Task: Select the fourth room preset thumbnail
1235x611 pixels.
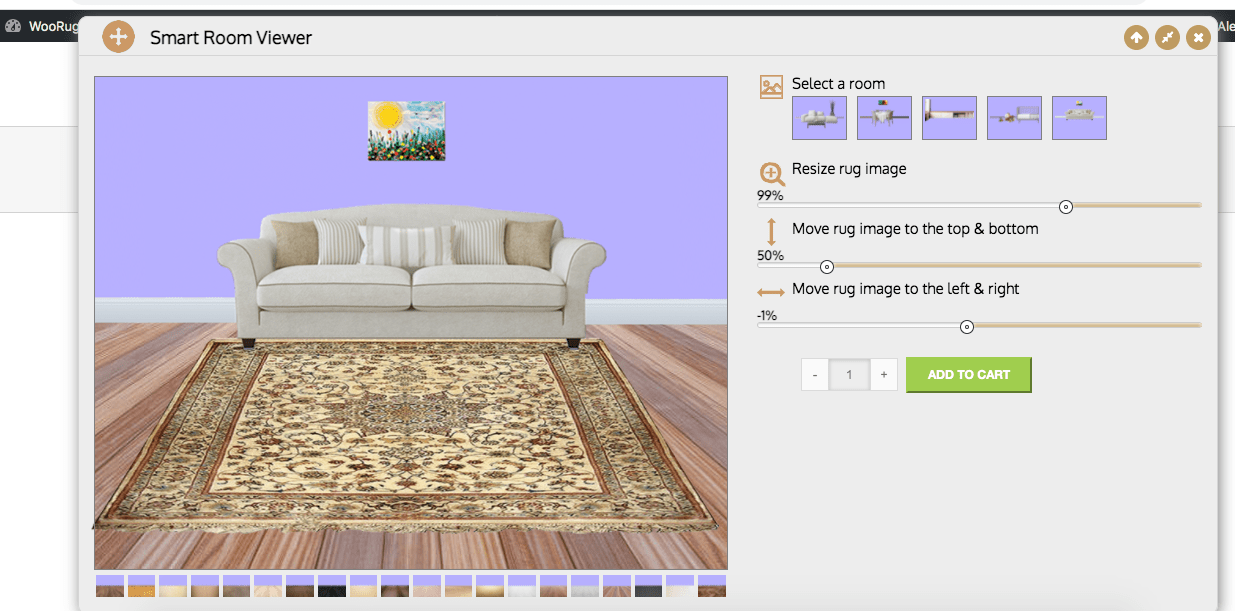Action: point(1014,117)
